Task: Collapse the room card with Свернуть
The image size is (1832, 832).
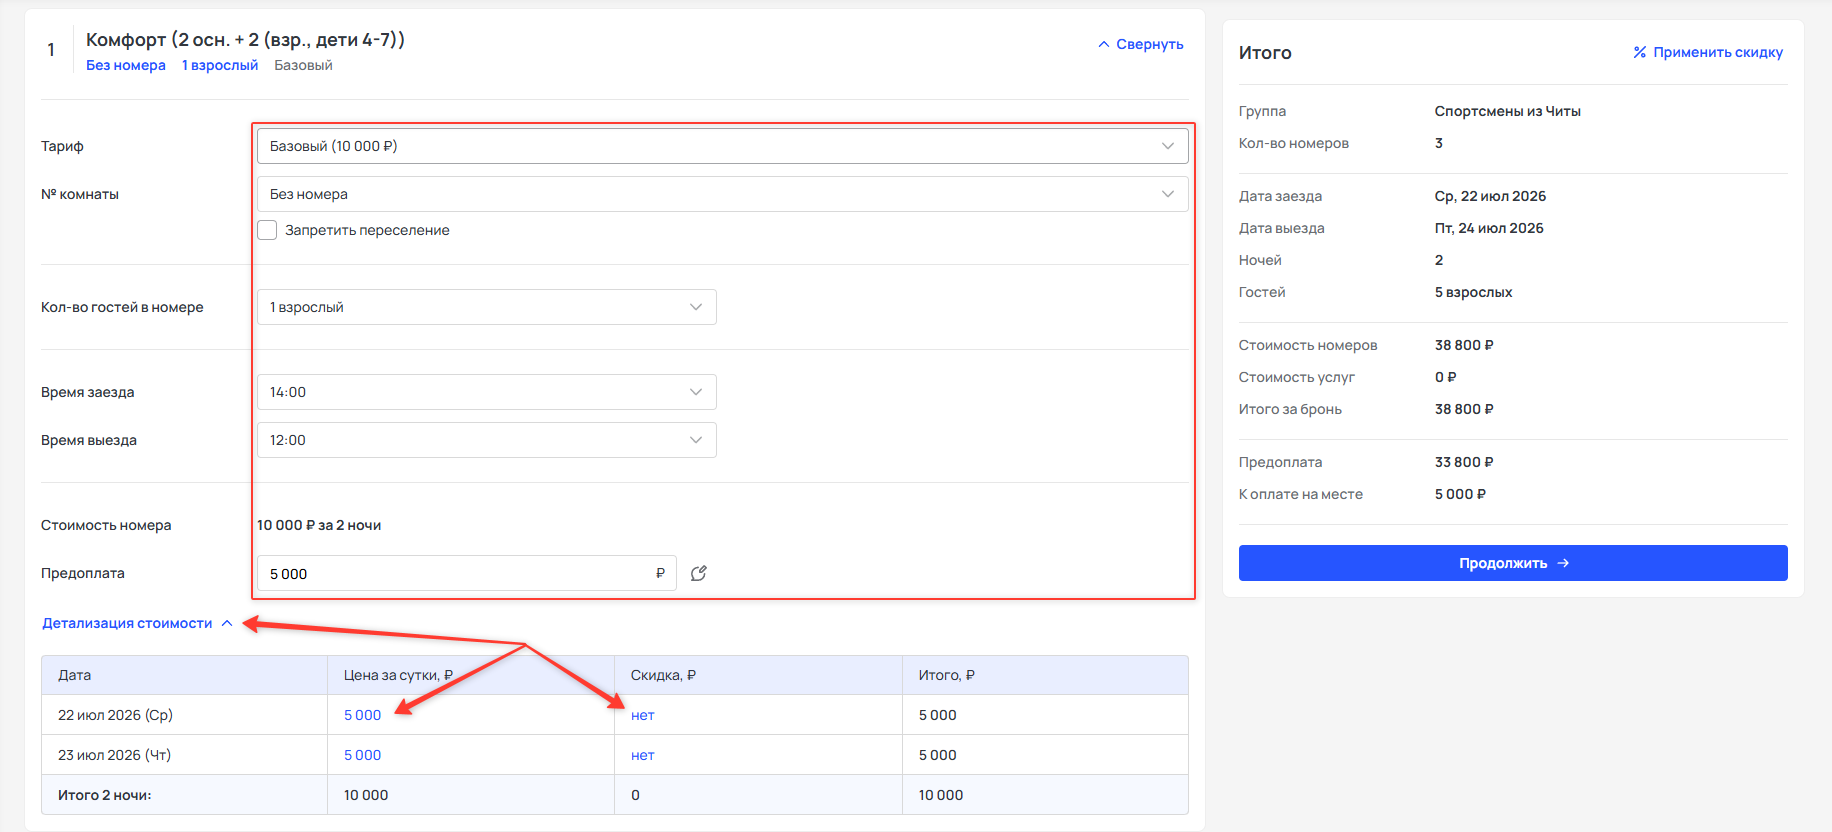Action: pyautogui.click(x=1141, y=44)
